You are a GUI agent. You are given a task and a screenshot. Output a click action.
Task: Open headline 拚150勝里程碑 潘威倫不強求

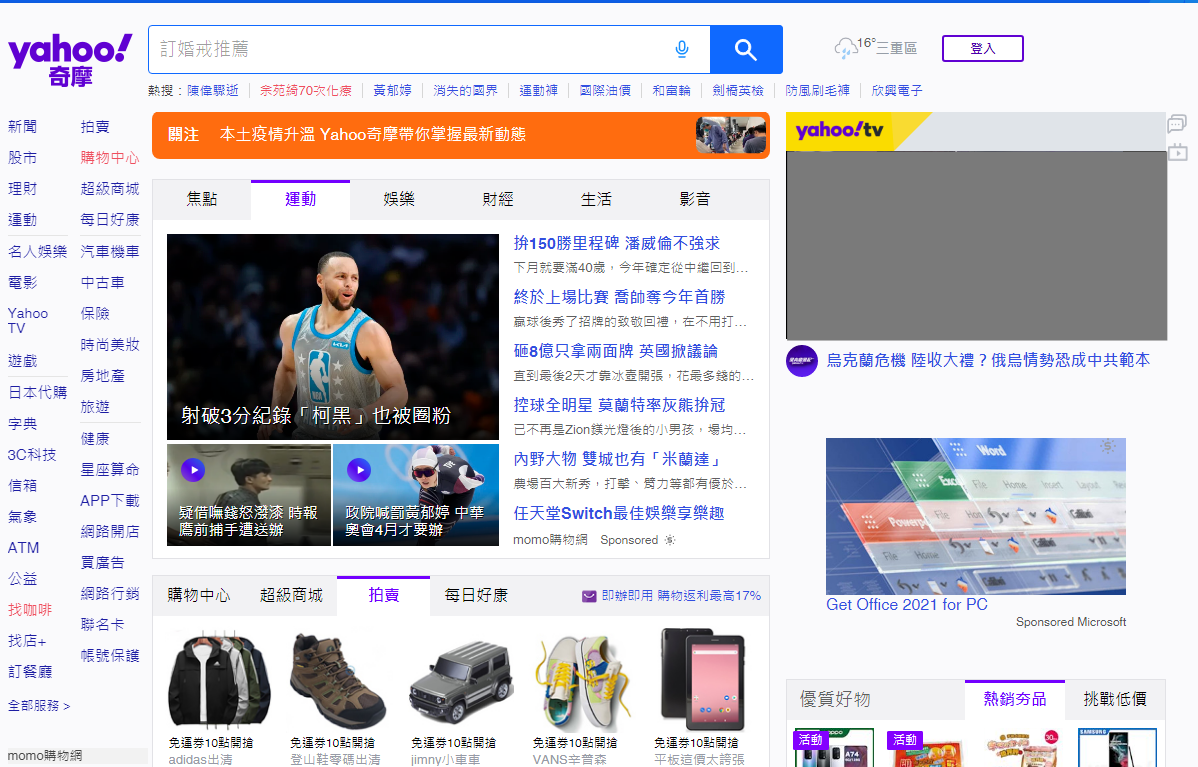[617, 244]
